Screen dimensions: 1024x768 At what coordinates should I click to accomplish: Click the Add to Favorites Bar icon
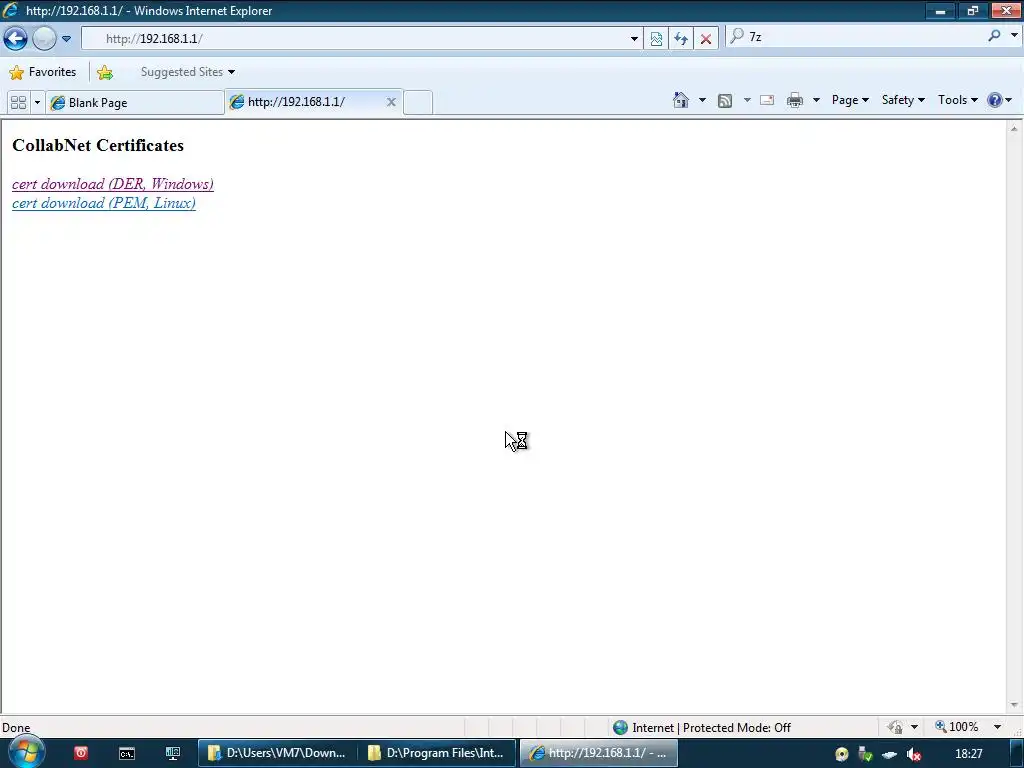pos(104,72)
